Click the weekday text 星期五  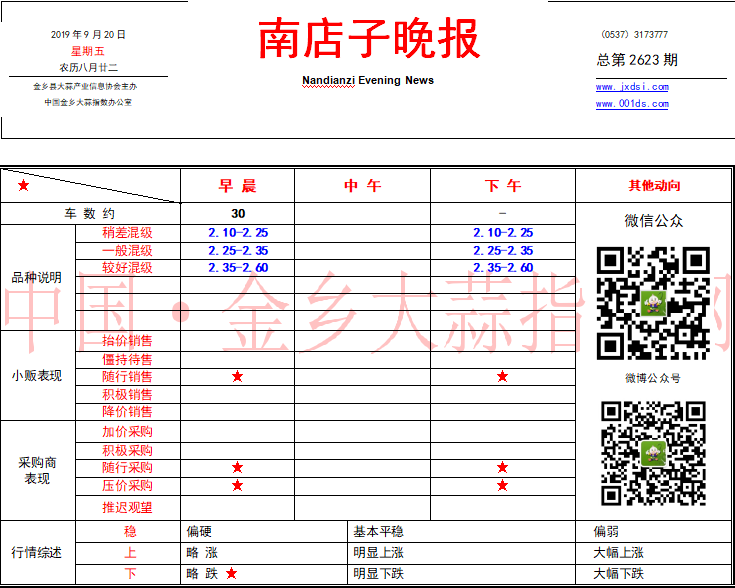pyautogui.click(x=88, y=51)
